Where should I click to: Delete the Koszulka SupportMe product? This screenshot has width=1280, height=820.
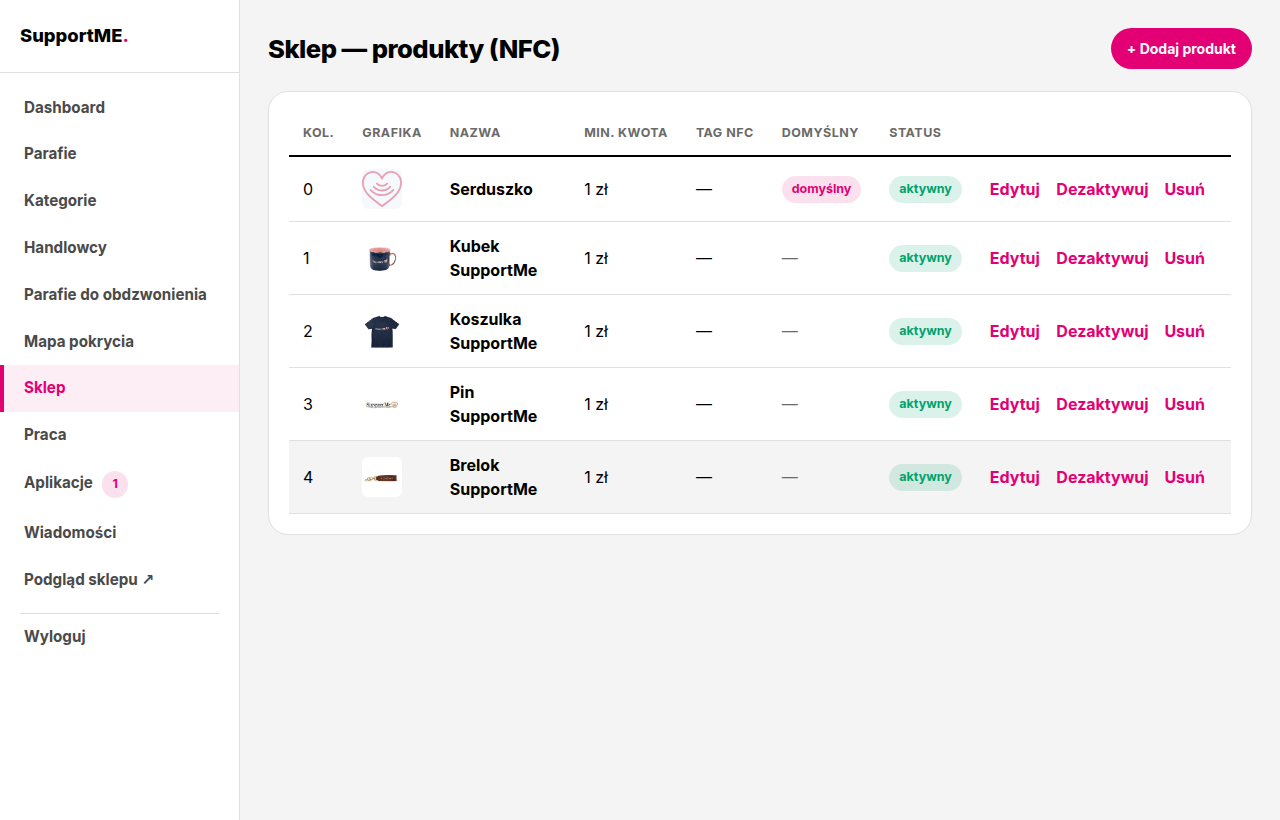[1184, 331]
